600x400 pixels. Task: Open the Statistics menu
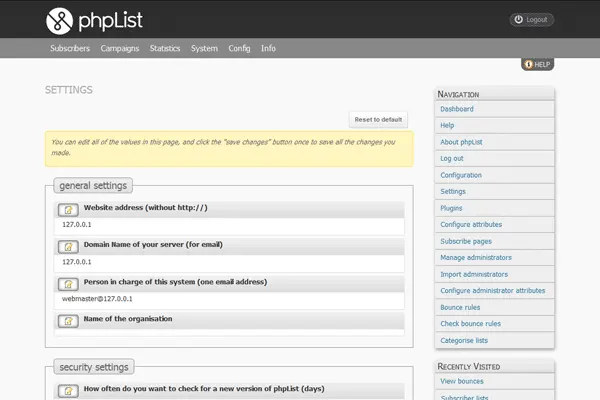(165, 48)
